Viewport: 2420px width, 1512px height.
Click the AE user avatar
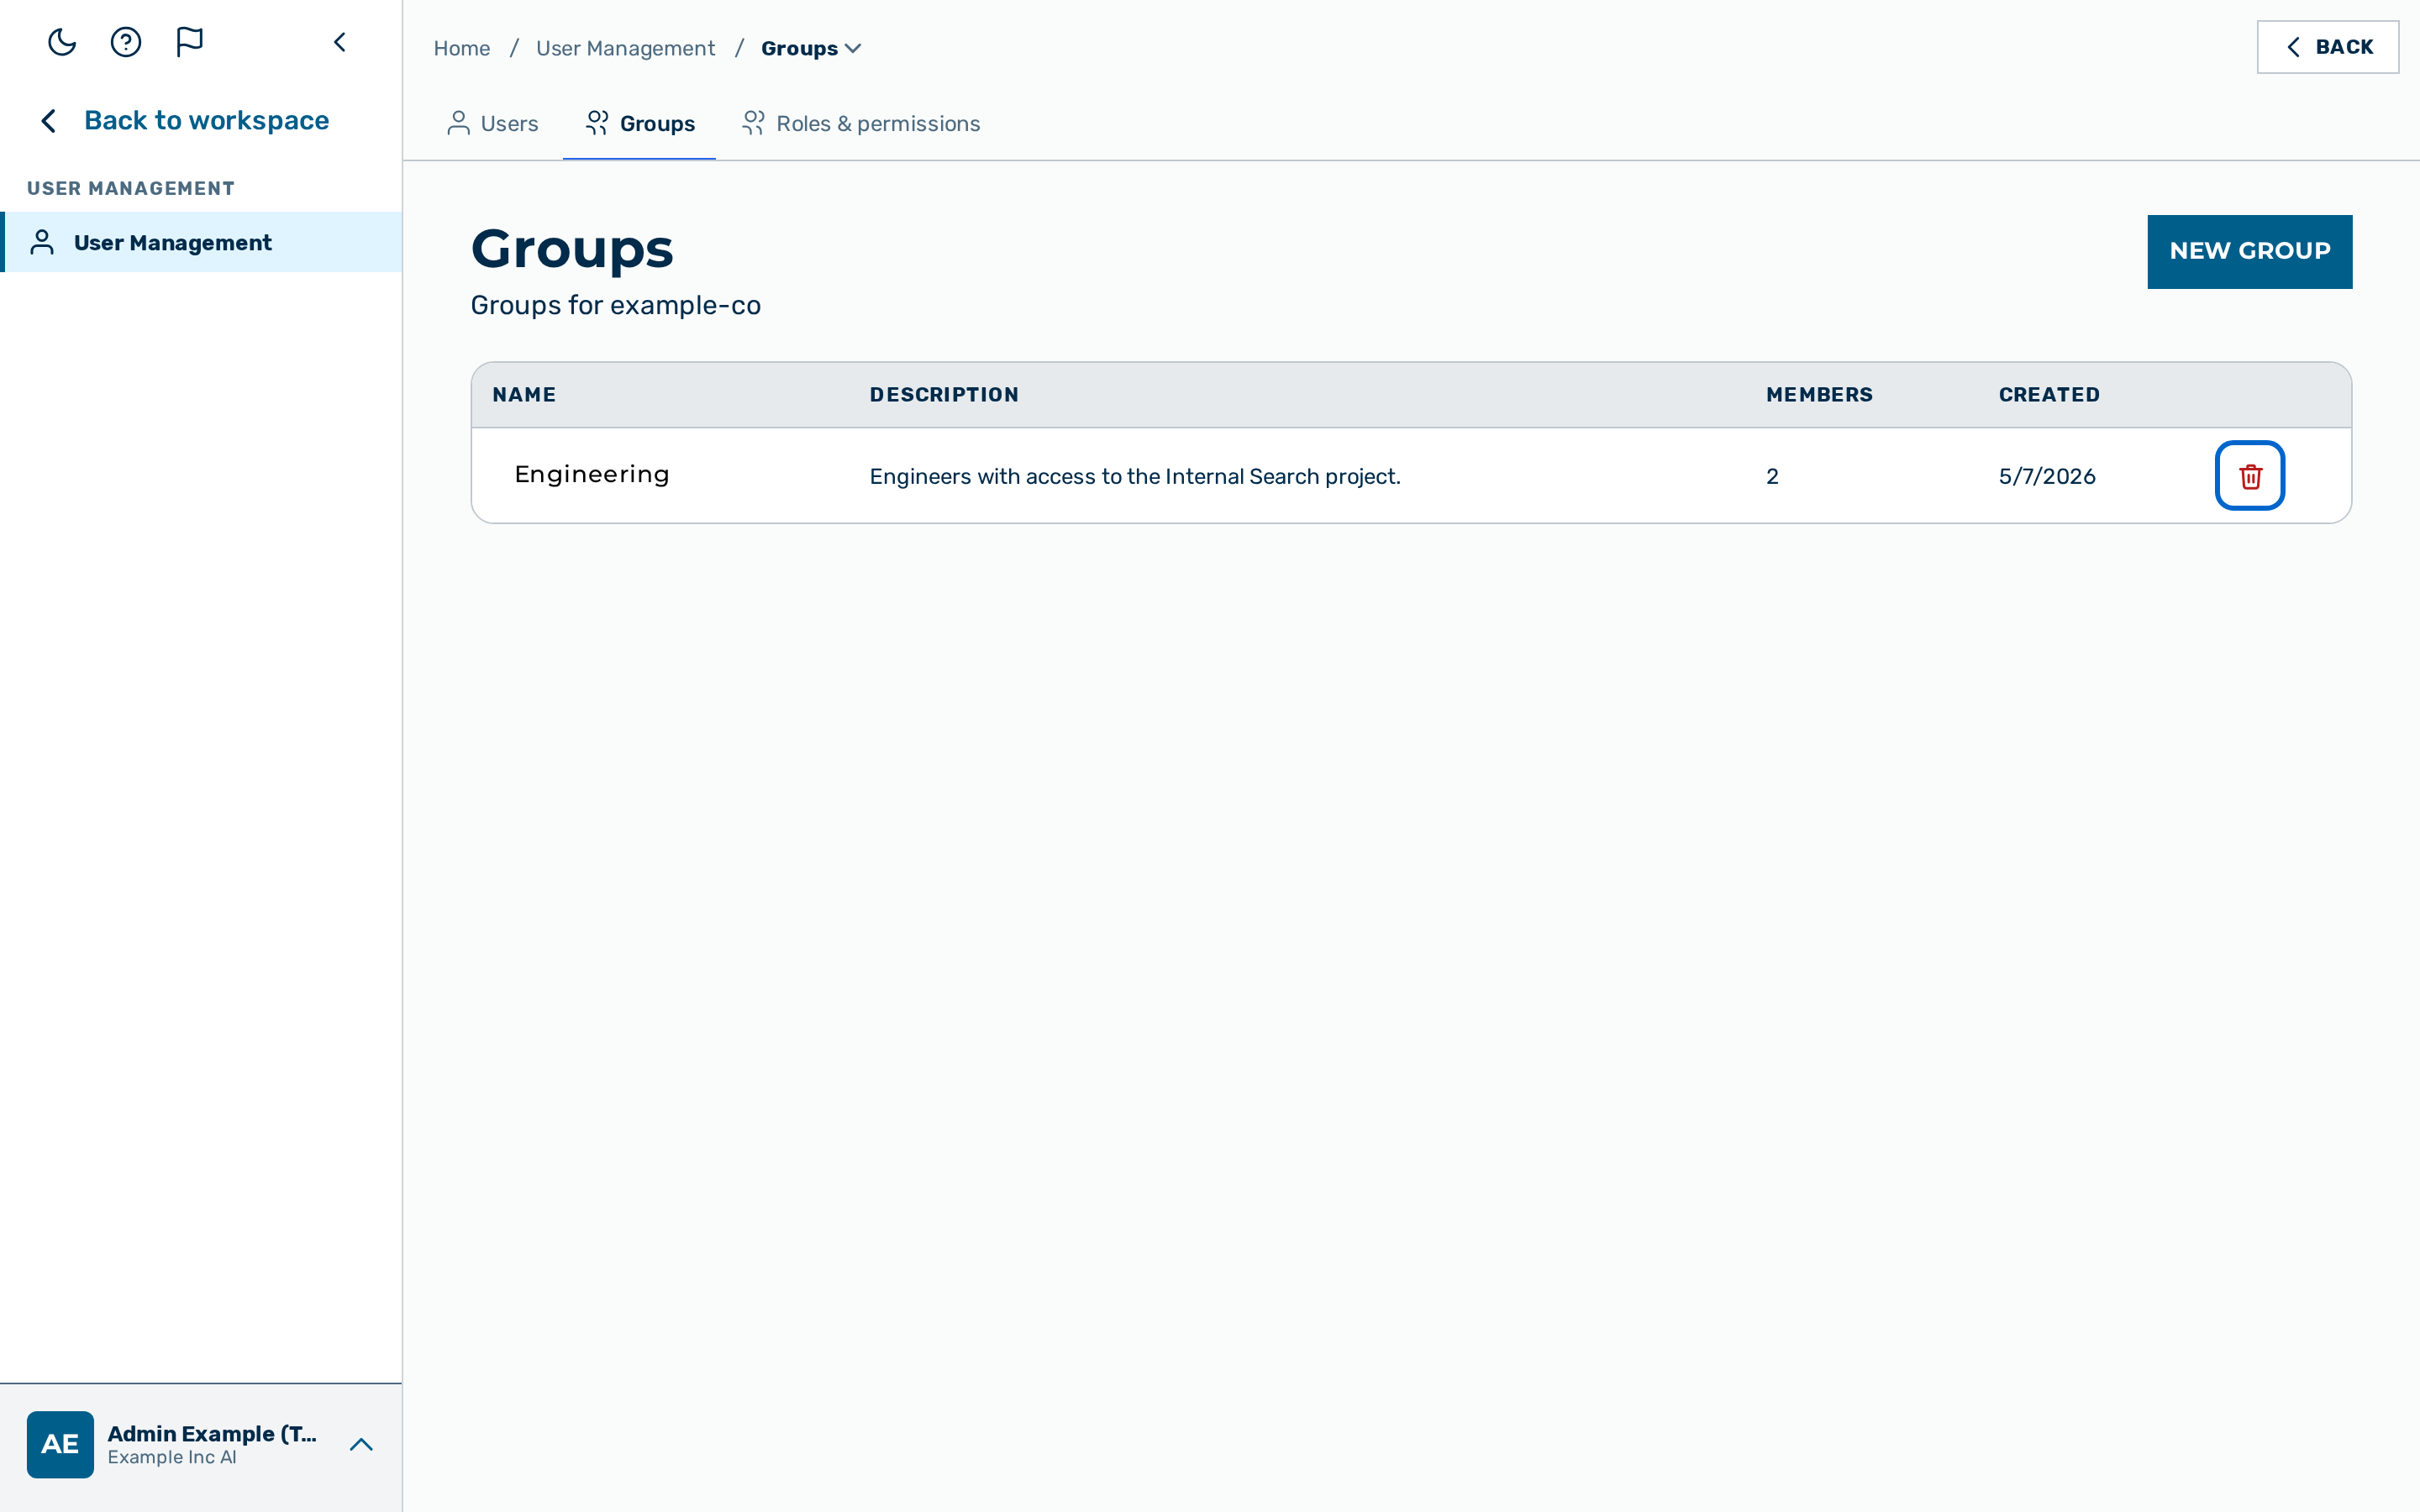(60, 1444)
